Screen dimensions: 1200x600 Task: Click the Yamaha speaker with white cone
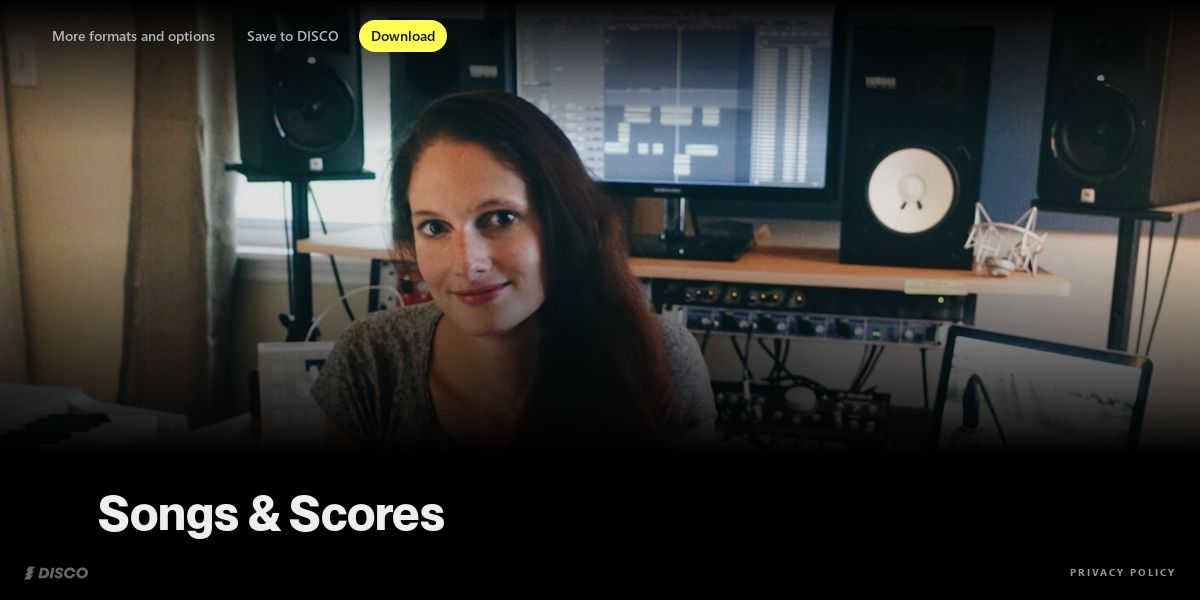pyautogui.click(x=910, y=145)
